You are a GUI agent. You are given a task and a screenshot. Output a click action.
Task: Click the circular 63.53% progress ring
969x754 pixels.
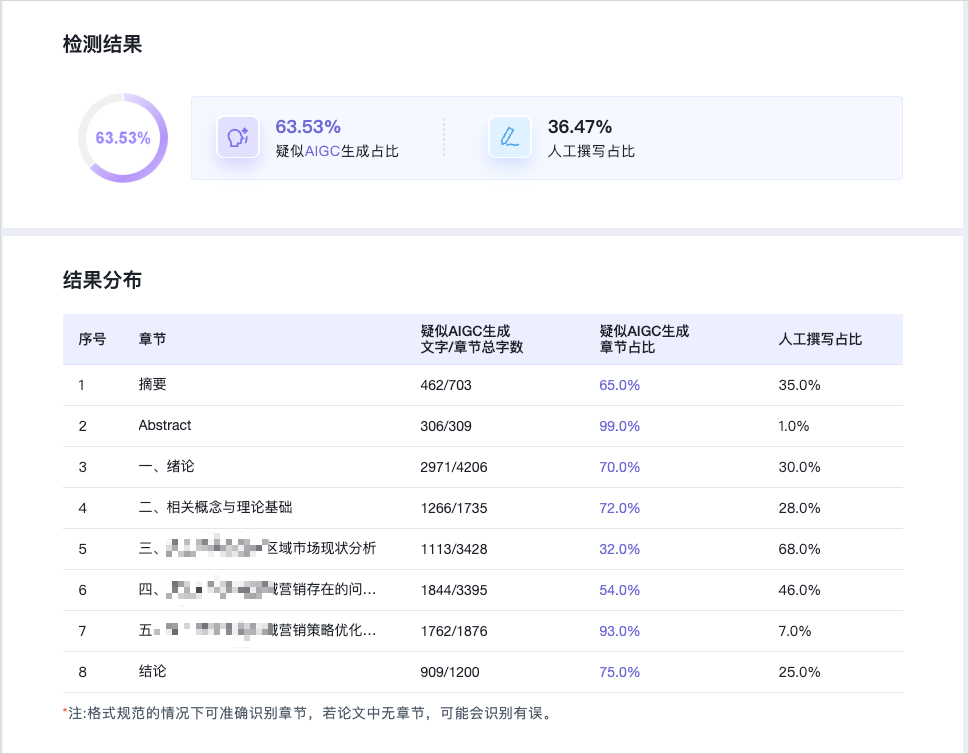[x=123, y=138]
